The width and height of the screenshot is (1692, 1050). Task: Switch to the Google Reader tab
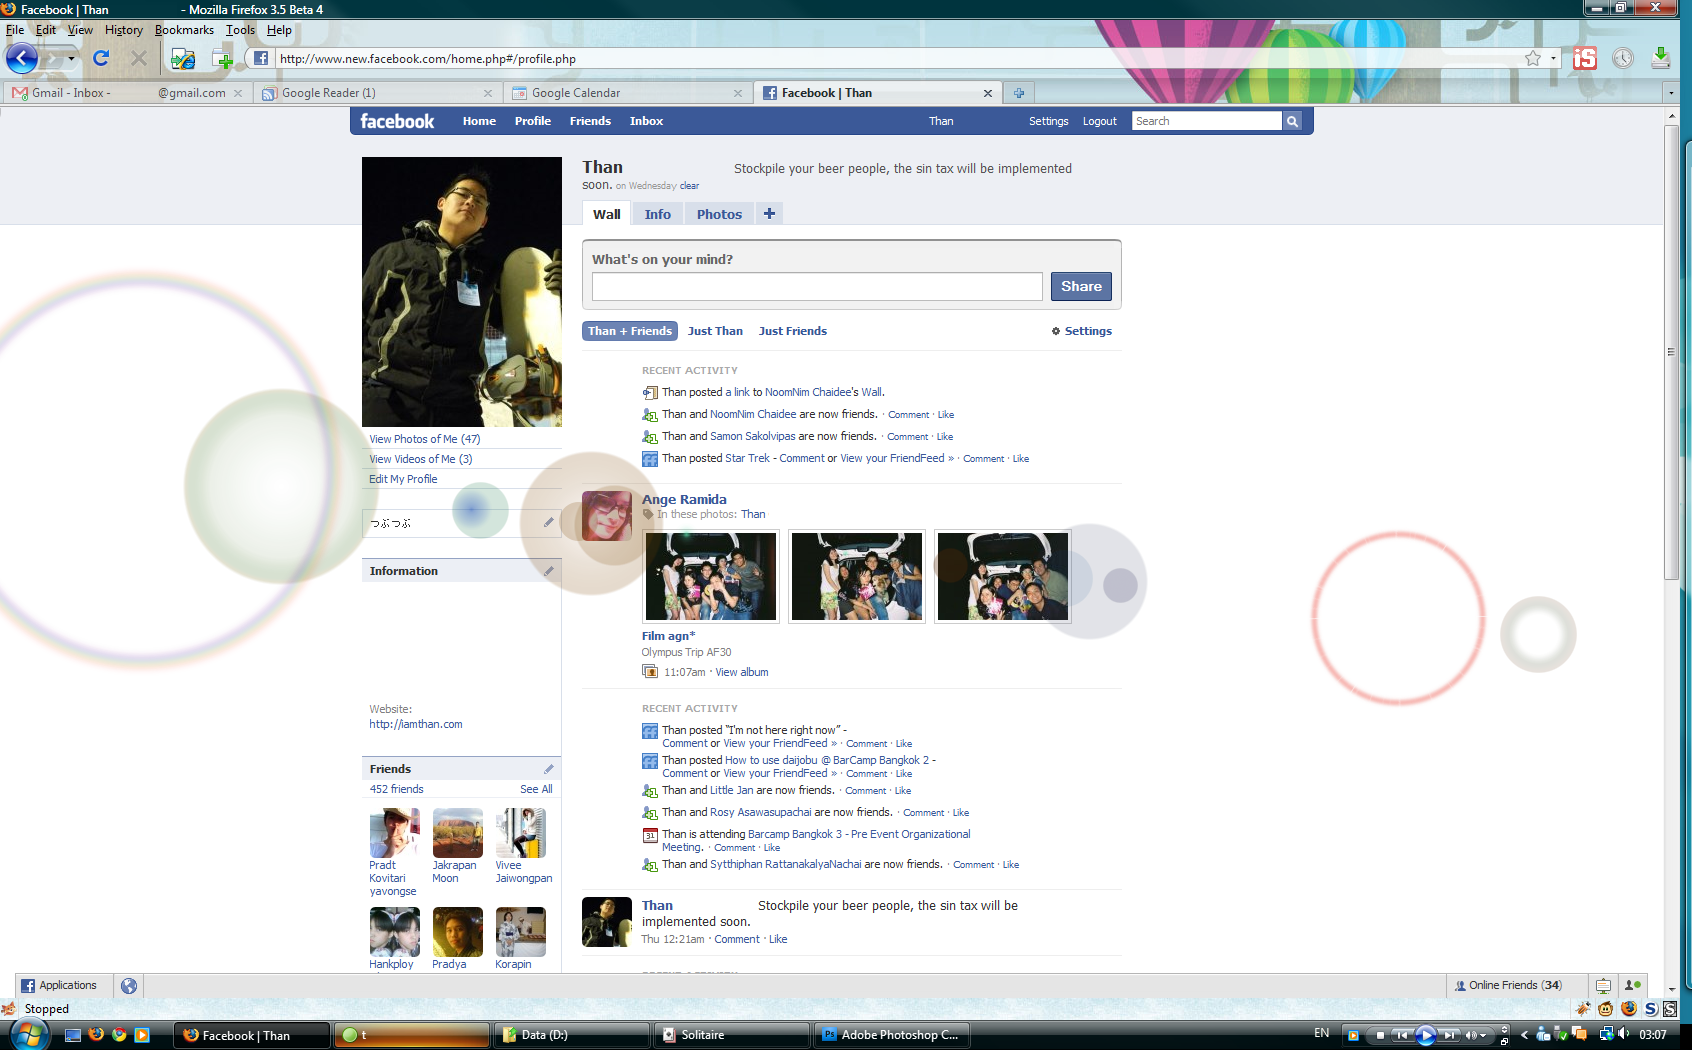click(x=377, y=93)
